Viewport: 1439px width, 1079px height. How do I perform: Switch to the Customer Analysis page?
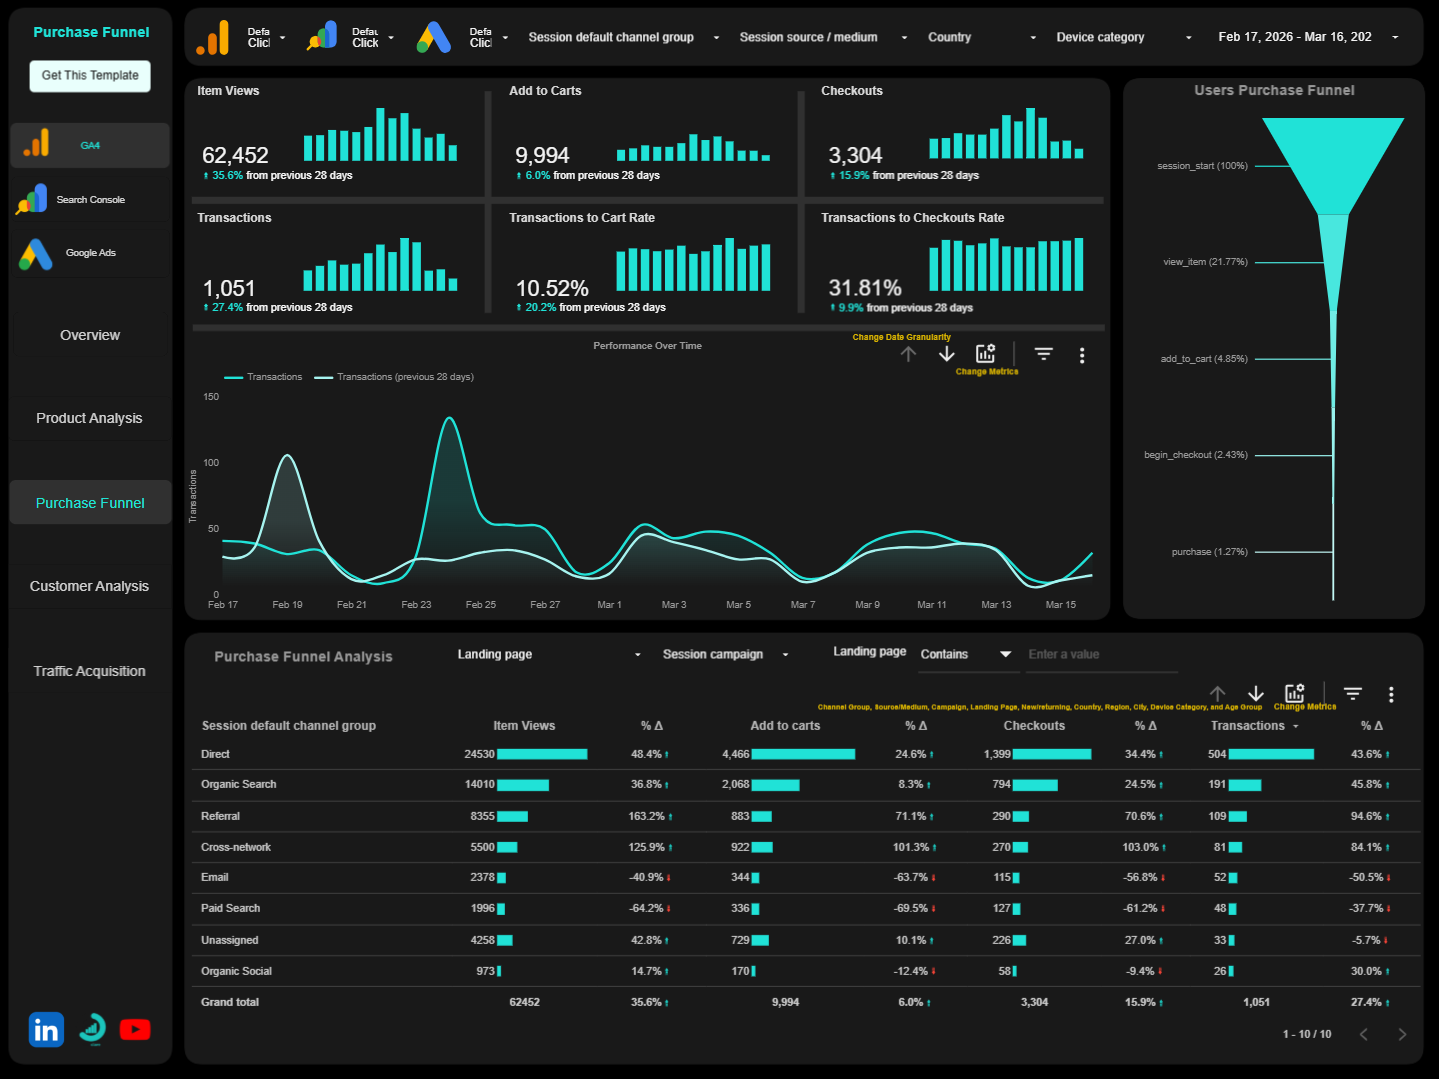click(x=89, y=586)
